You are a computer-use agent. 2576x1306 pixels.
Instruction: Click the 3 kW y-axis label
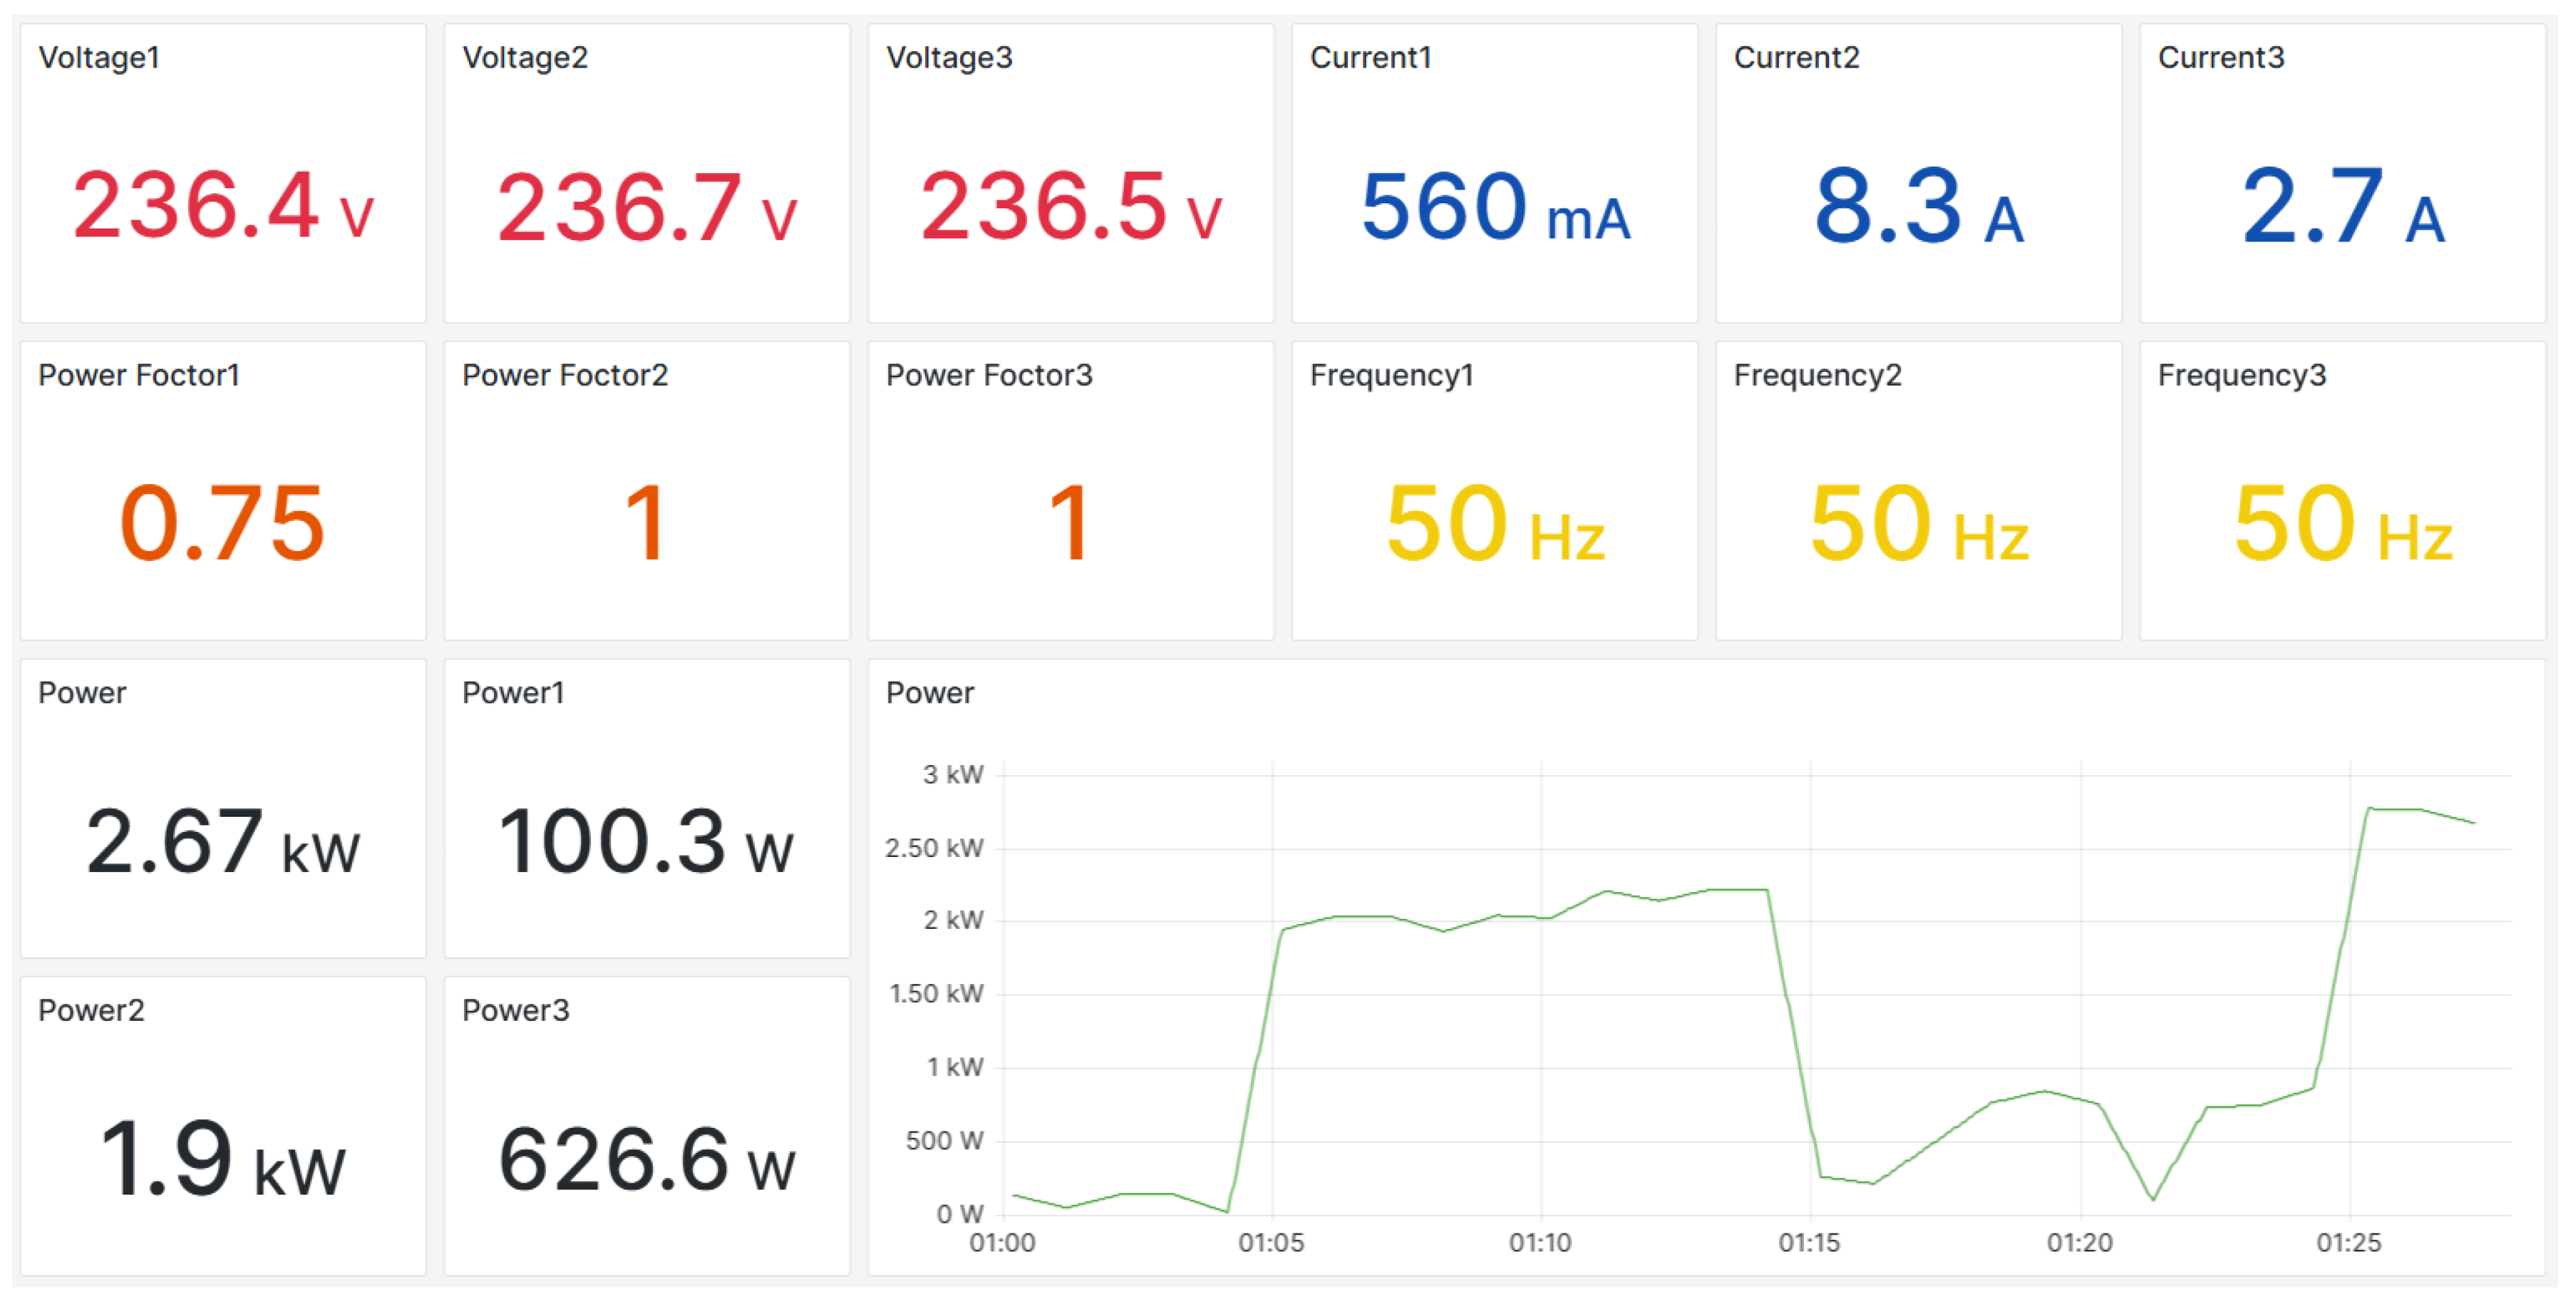(x=953, y=775)
